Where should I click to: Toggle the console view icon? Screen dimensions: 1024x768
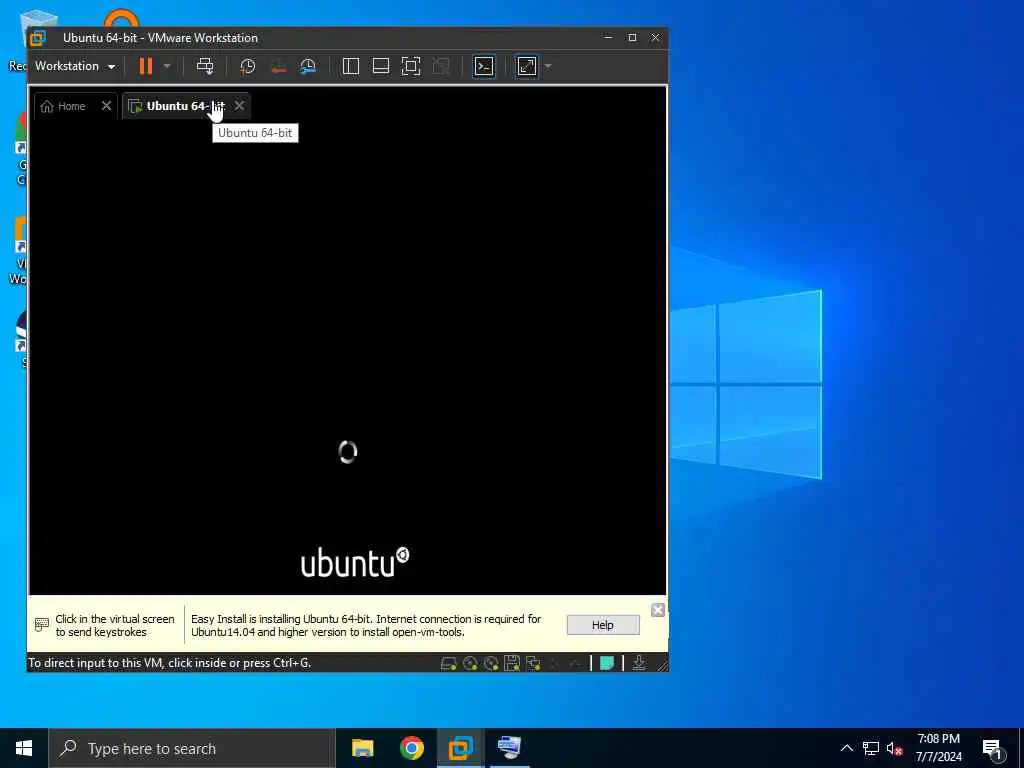[x=484, y=66]
